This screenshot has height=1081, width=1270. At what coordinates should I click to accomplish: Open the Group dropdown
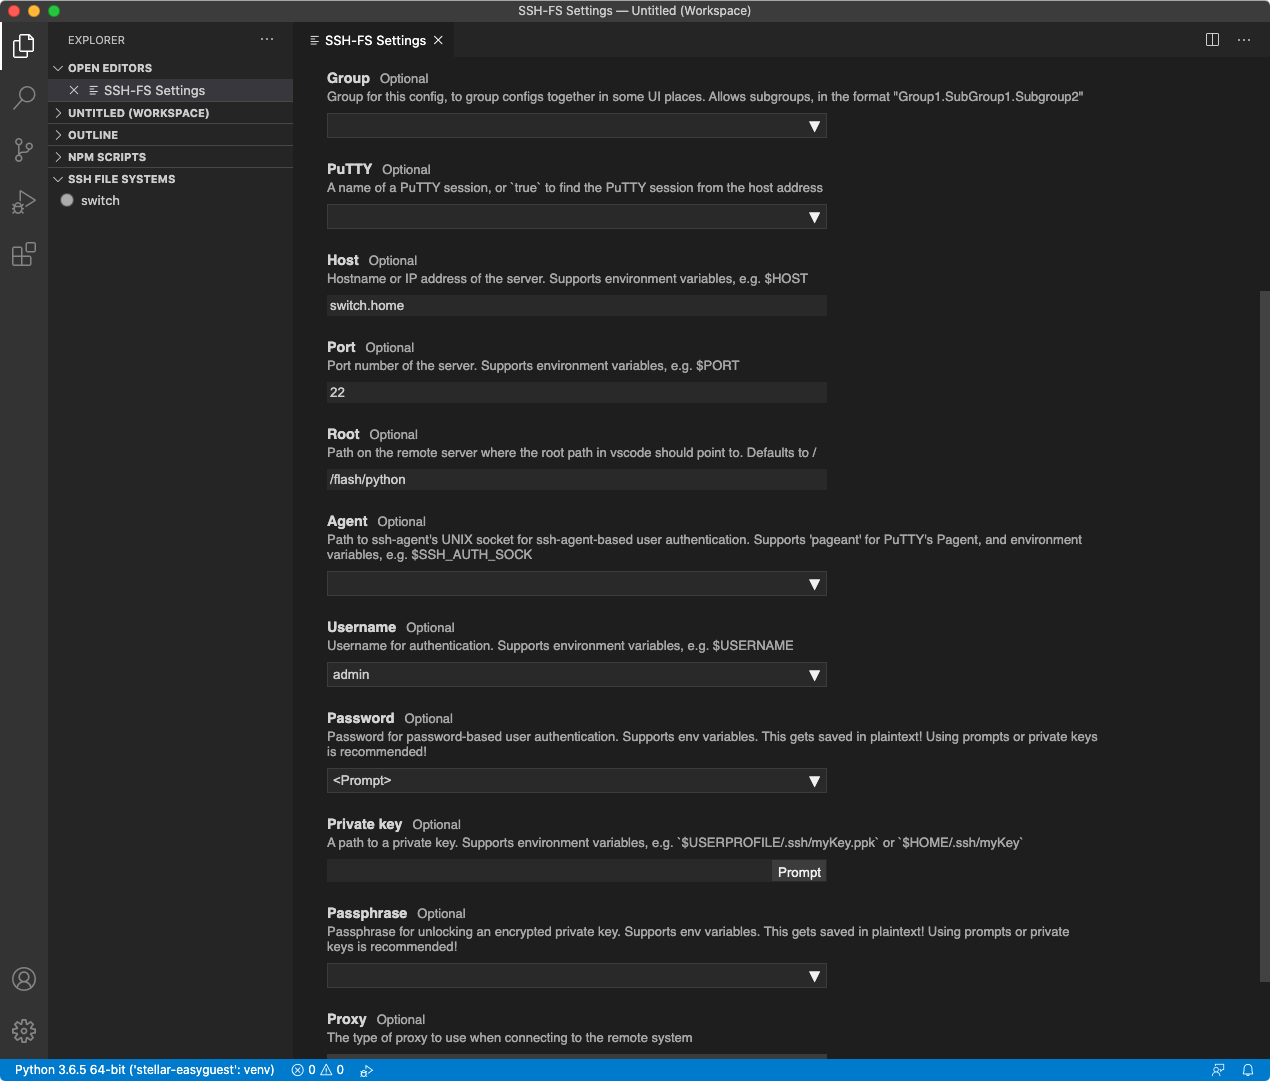[x=576, y=126]
